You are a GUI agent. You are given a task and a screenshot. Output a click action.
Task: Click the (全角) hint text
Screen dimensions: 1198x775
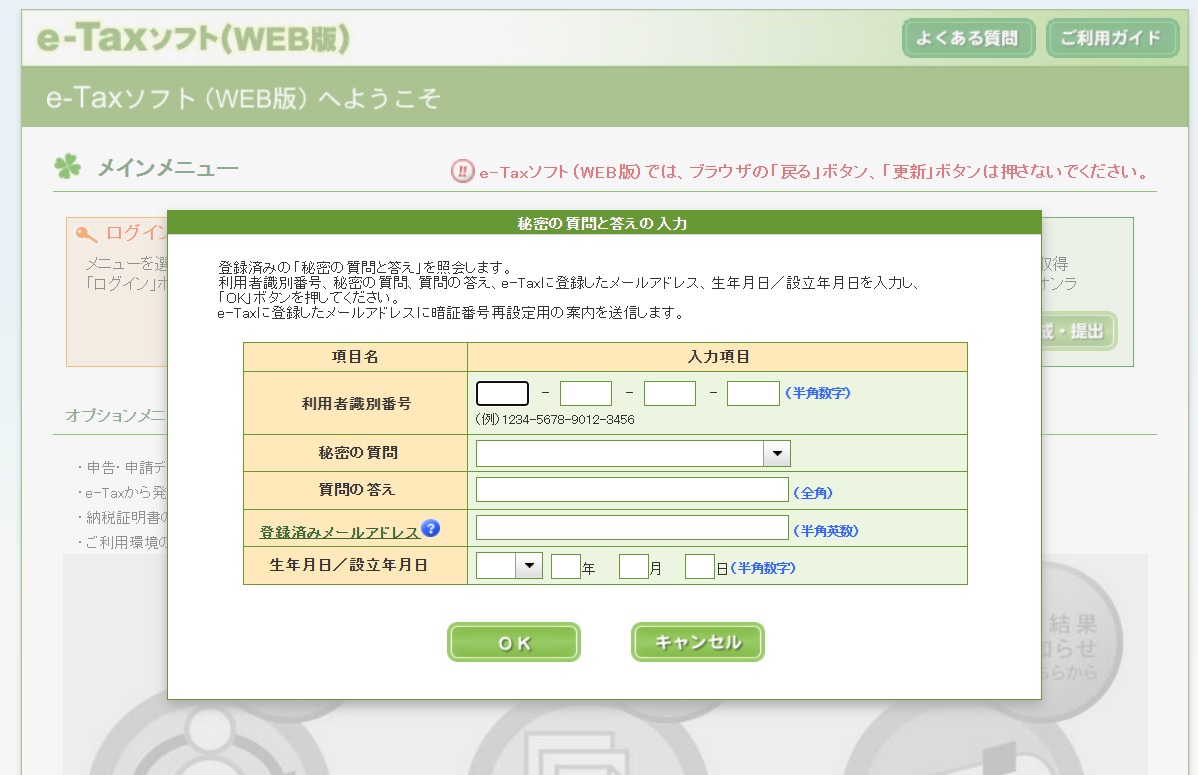813,493
